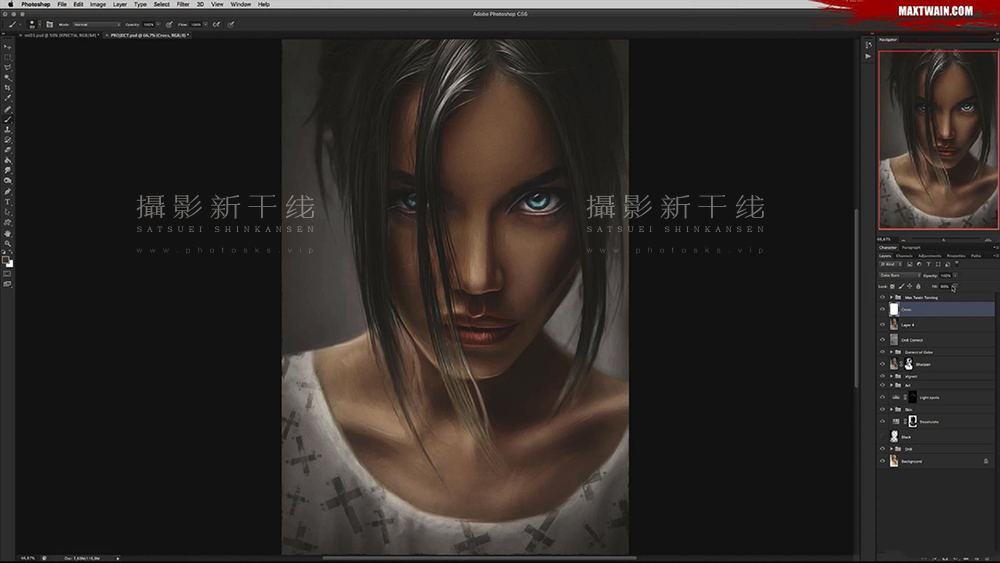This screenshot has height=563, width=1000.
Task: Click the foreground color swatch
Action: [5, 260]
